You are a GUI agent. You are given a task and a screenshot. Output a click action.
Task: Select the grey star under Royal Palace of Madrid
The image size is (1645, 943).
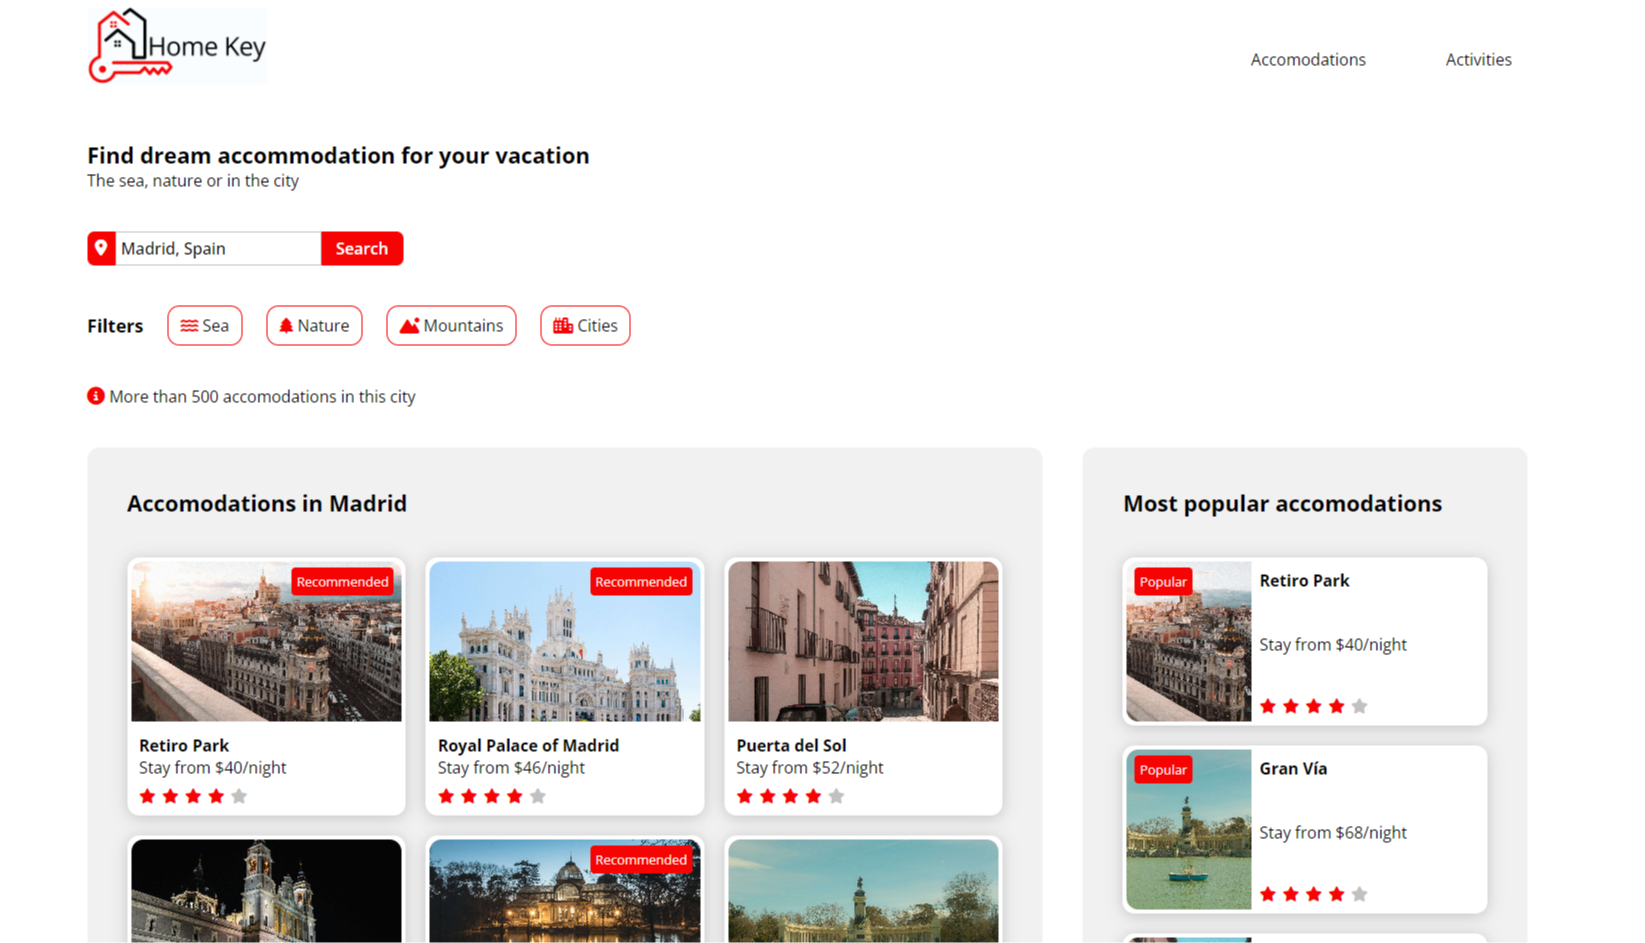538,796
